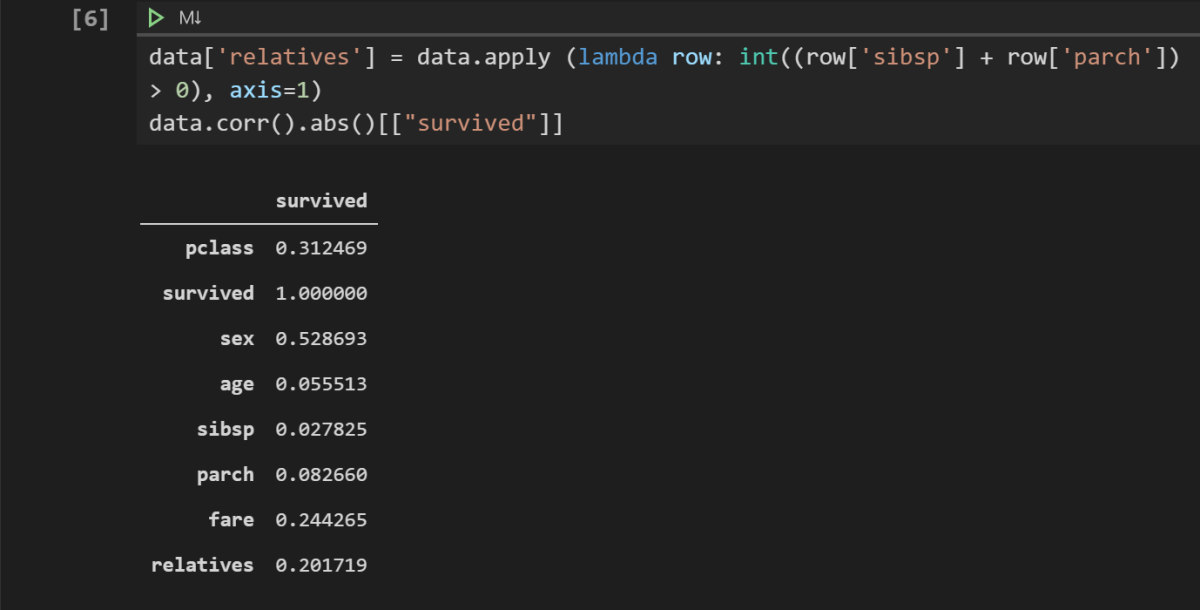Click the green run triangle in cell toolbar
The height and width of the screenshot is (610, 1200).
[x=155, y=17]
